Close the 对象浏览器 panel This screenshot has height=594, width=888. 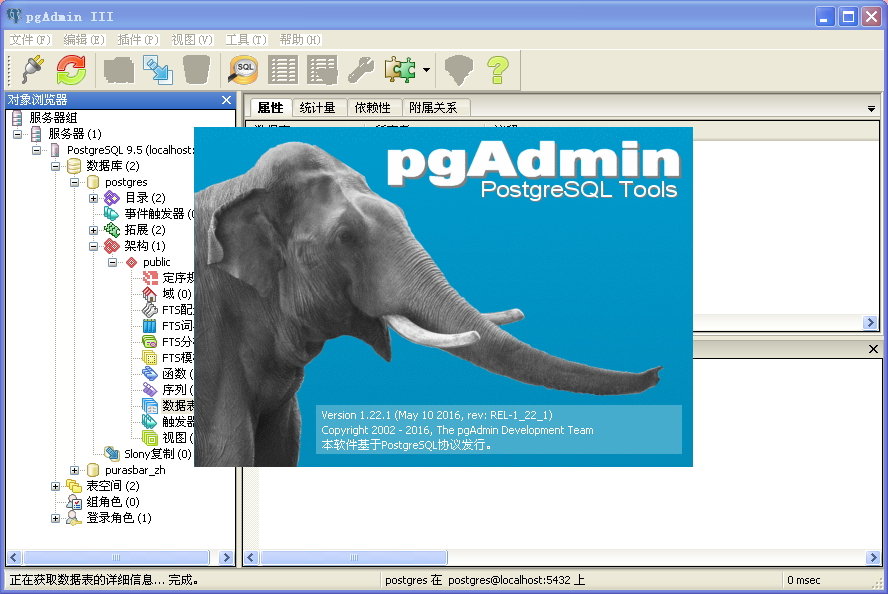click(227, 100)
